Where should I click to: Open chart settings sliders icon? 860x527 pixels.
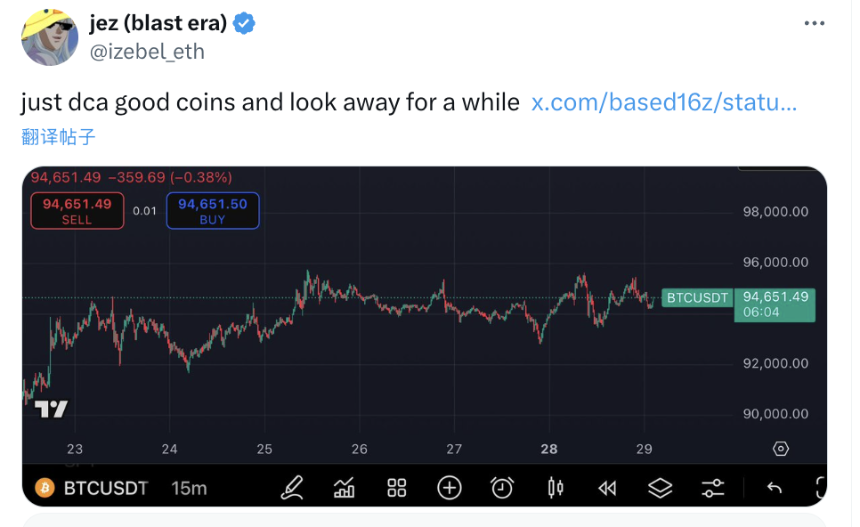pyautogui.click(x=712, y=488)
